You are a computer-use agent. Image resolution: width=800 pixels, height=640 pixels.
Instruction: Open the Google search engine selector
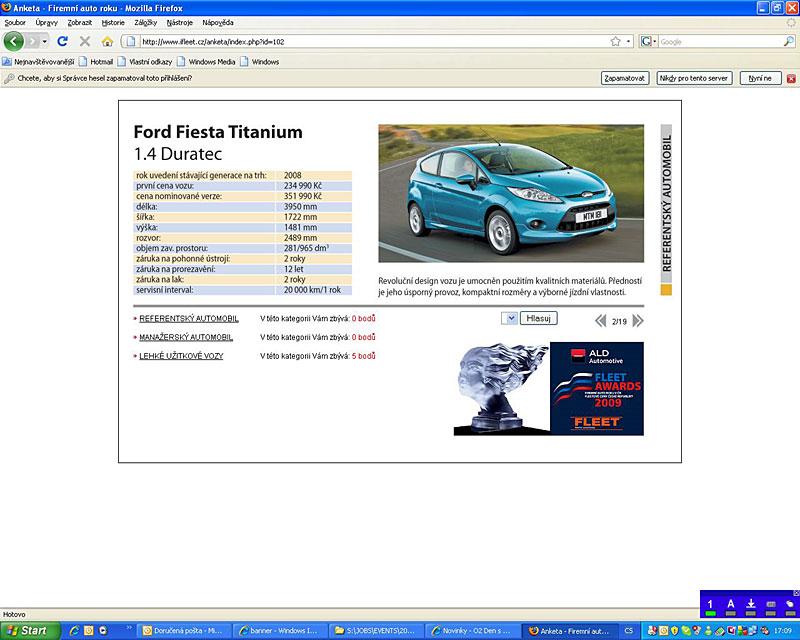click(648, 41)
